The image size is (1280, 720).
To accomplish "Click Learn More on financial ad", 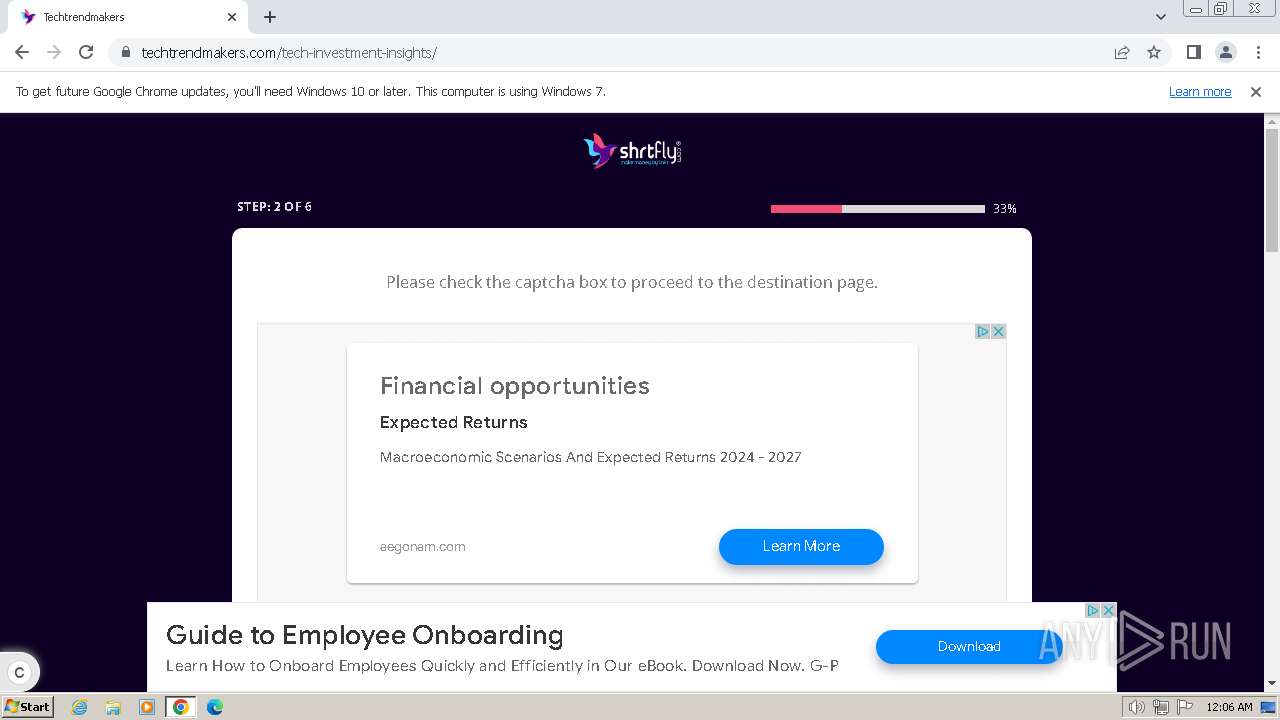I will 801,546.
